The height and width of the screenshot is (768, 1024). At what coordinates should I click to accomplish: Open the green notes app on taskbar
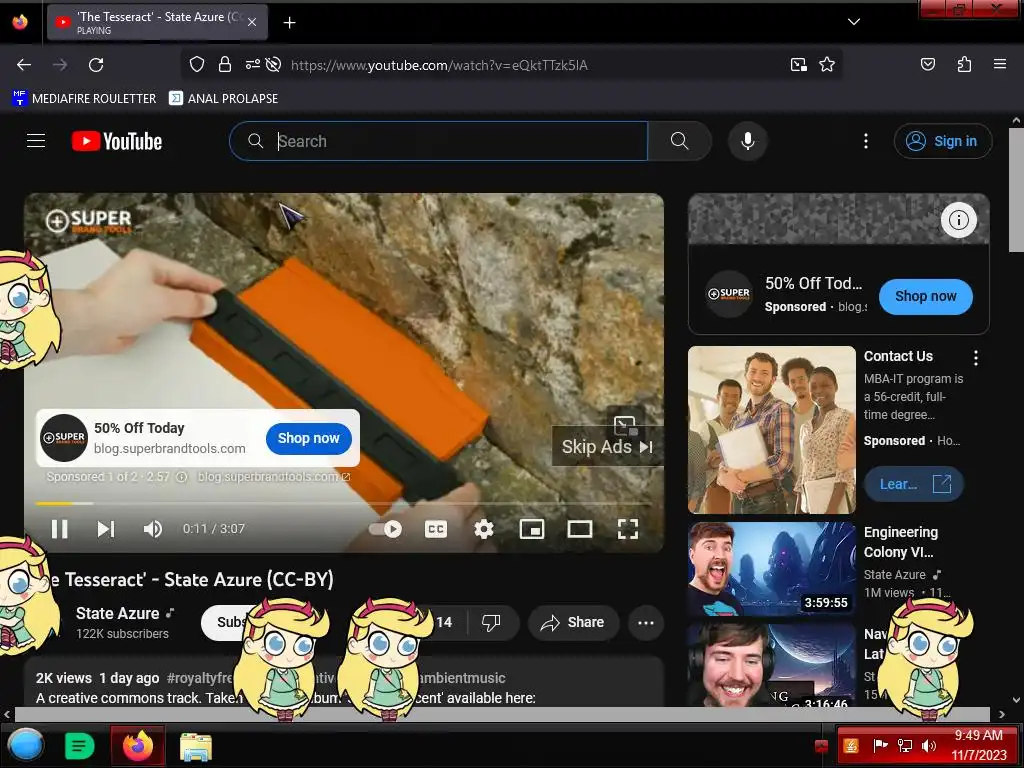coord(80,745)
